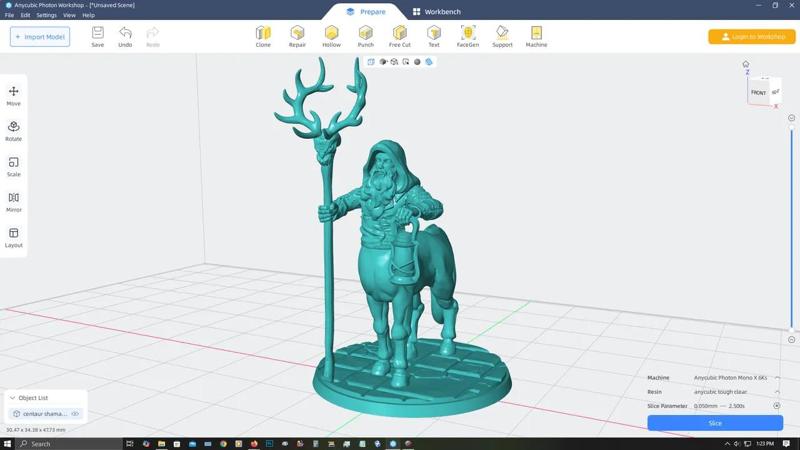This screenshot has height=450, width=800.
Task: Click the wireframe cube display icon
Action: pos(394,62)
